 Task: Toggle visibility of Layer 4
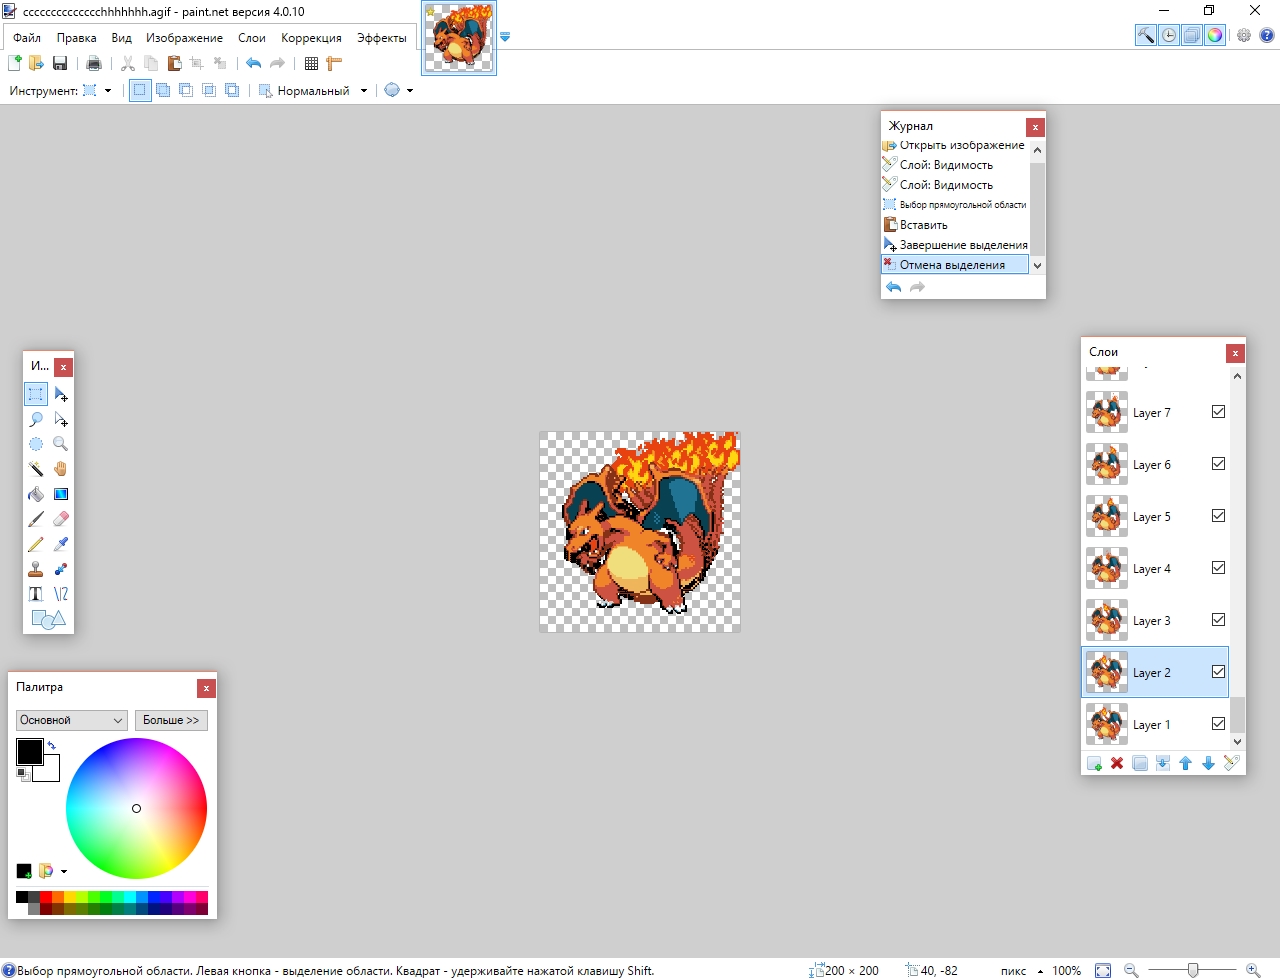[1218, 568]
